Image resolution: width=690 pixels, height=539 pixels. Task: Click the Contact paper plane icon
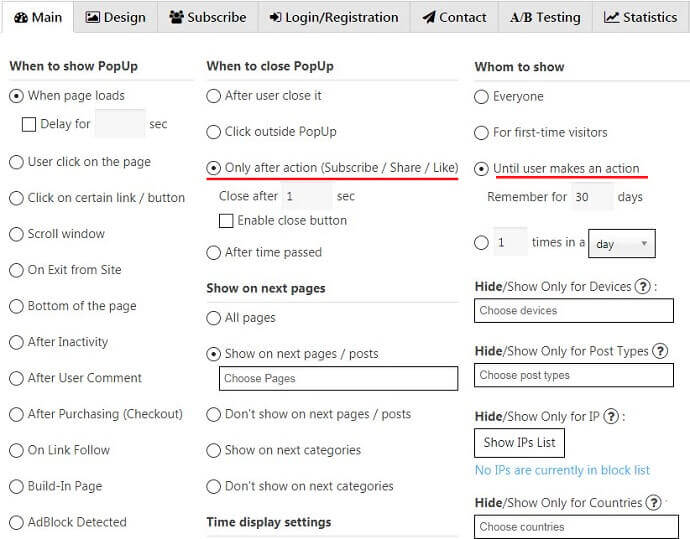click(x=429, y=17)
